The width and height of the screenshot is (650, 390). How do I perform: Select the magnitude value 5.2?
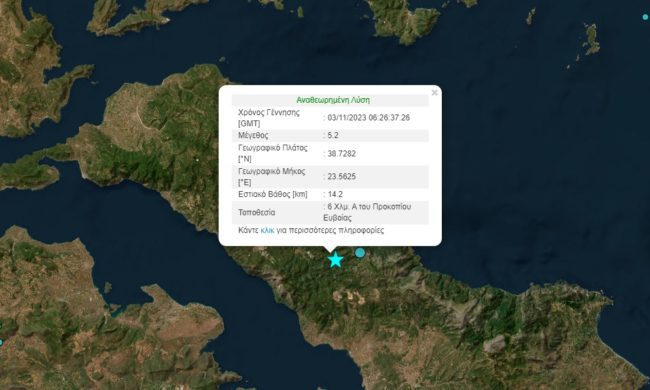(x=333, y=136)
